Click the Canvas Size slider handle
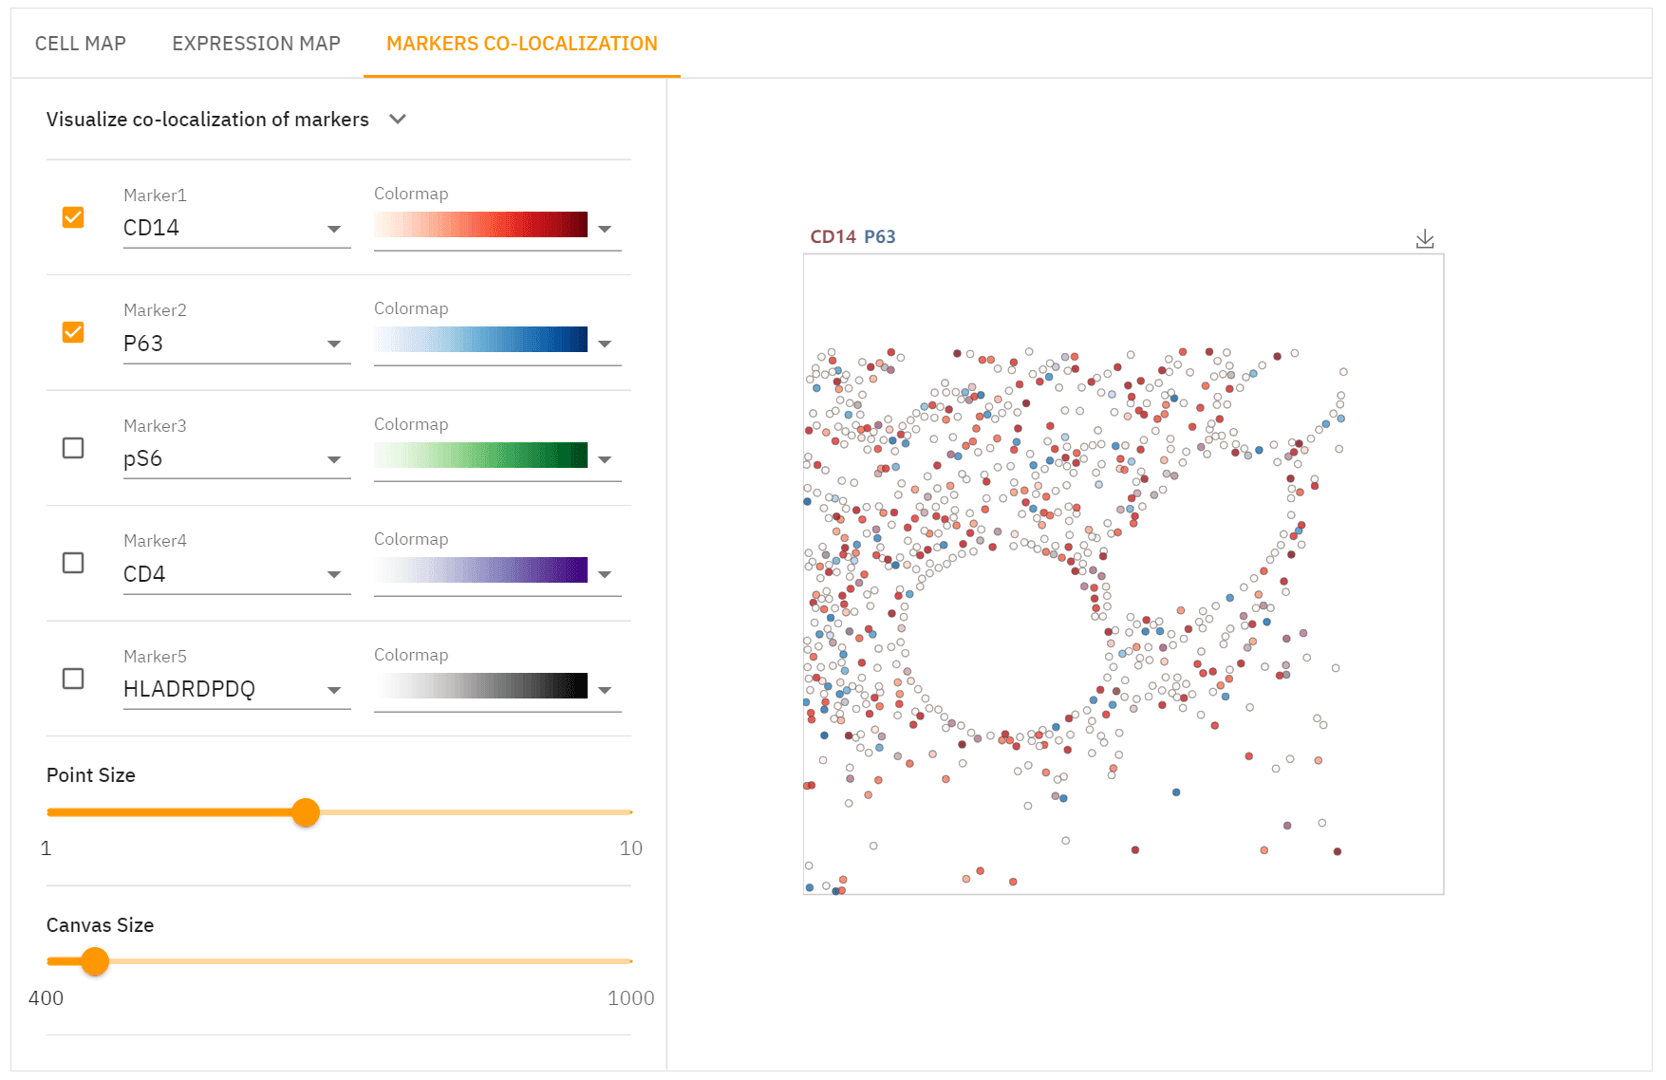The width and height of the screenshot is (1666, 1080). coord(95,961)
